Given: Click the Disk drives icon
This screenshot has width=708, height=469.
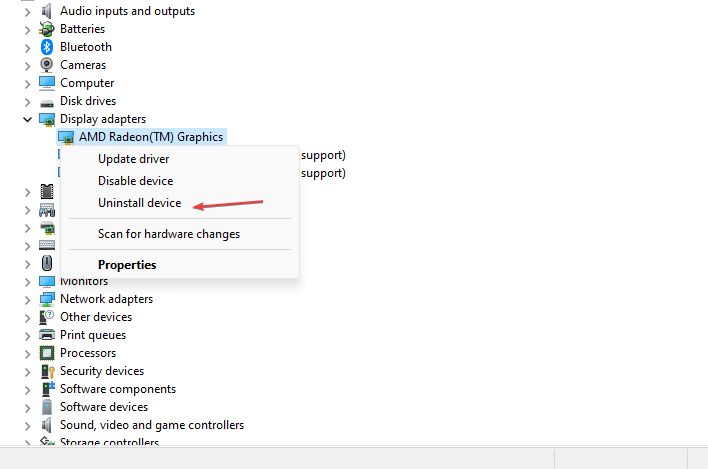Looking at the screenshot, I should pyautogui.click(x=47, y=103).
